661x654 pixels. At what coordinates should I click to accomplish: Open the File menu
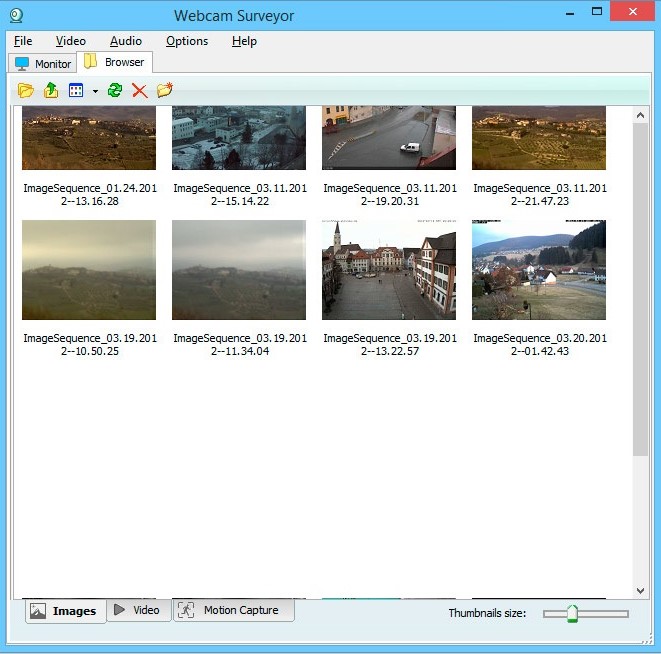coord(23,41)
